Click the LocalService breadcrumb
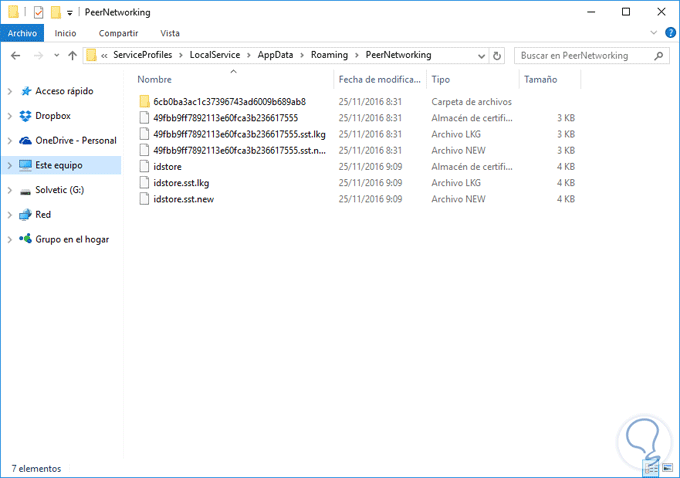680x478 pixels. tap(215, 55)
